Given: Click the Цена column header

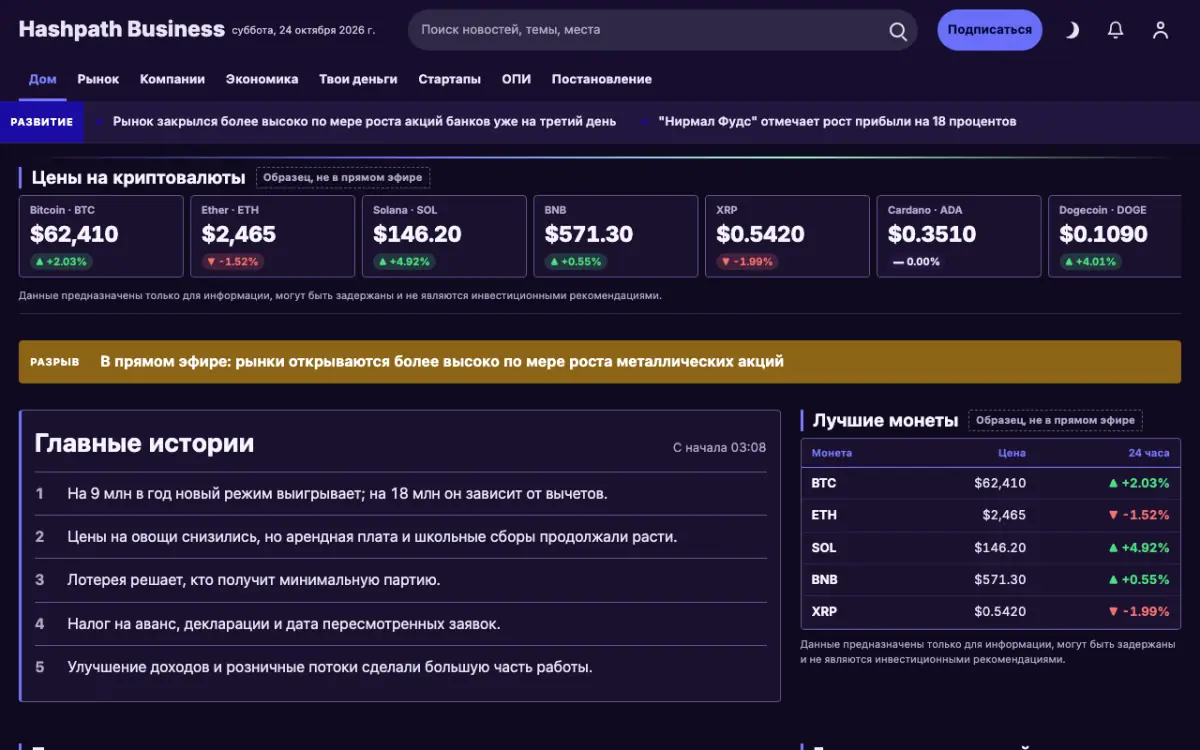Looking at the screenshot, I should pyautogui.click(x=1012, y=453).
